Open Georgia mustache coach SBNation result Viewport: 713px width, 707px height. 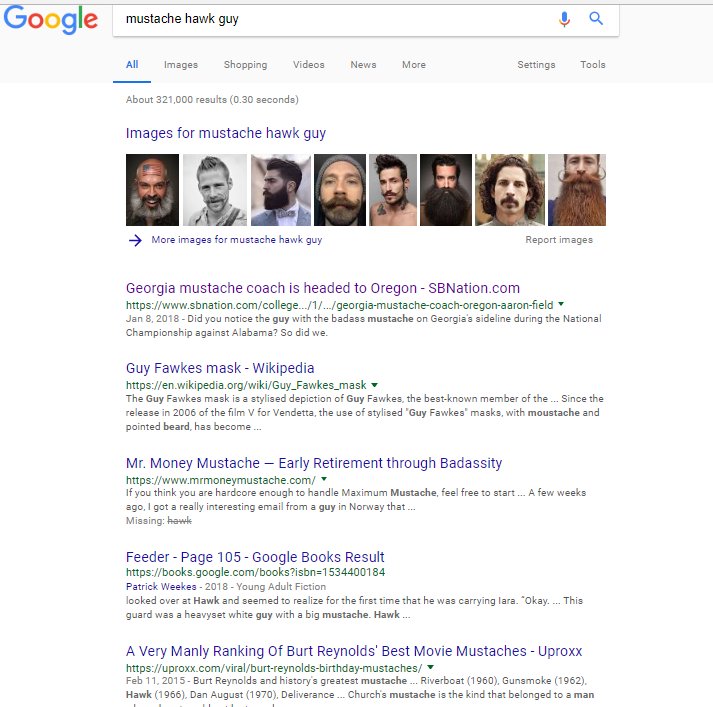pos(323,288)
